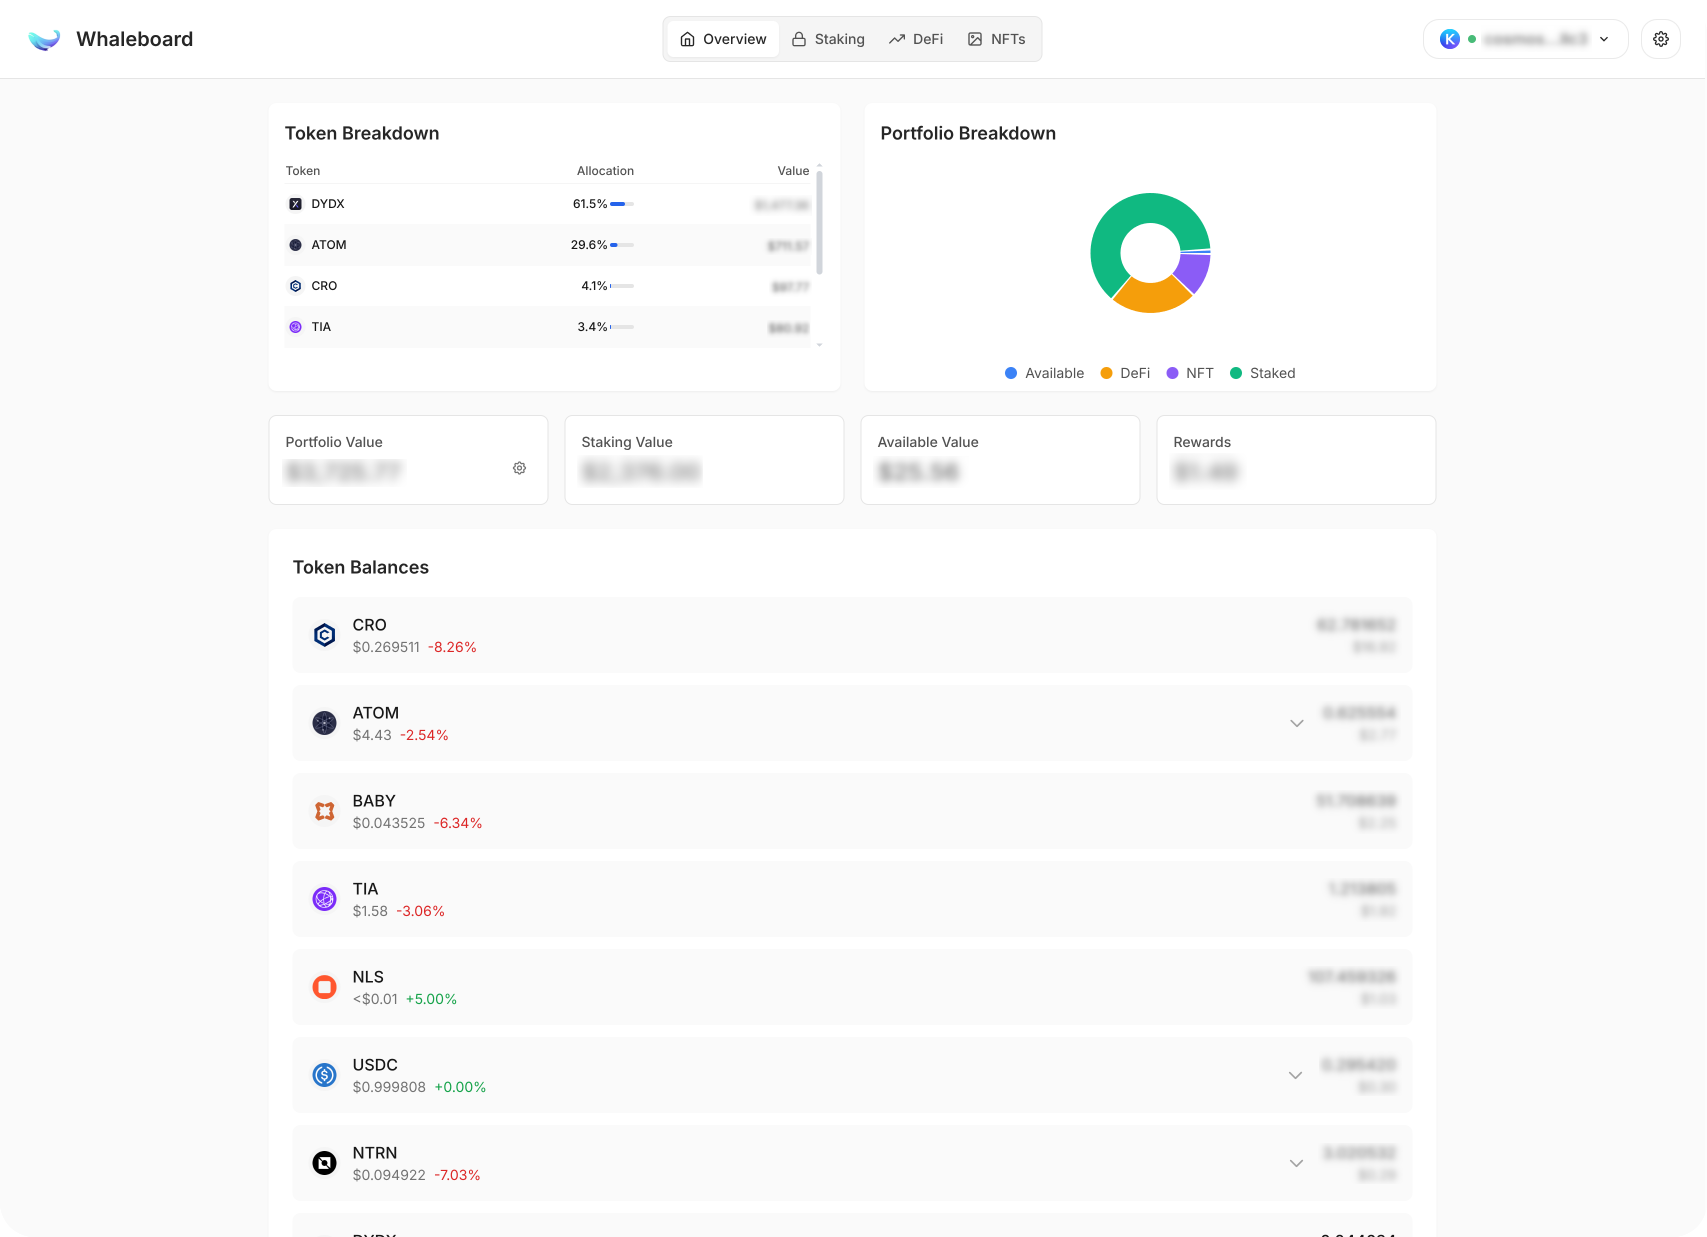Click the orange DeFi donut segment
The width and height of the screenshot is (1707, 1237).
[1151, 297]
